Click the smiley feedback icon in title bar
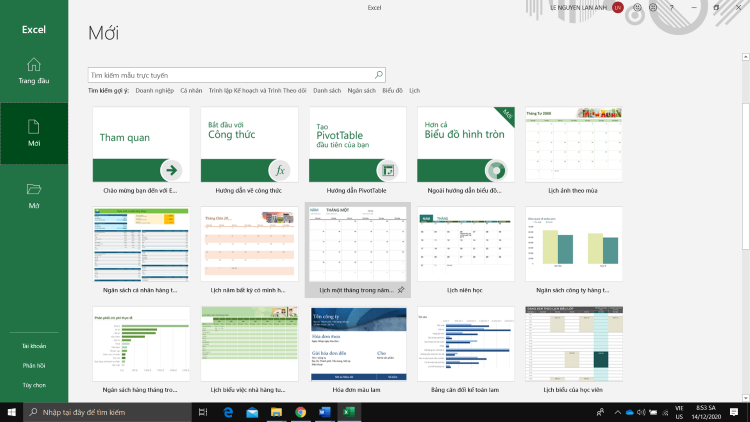Image resolution: width=750 pixels, height=422 pixels. [x=637, y=8]
